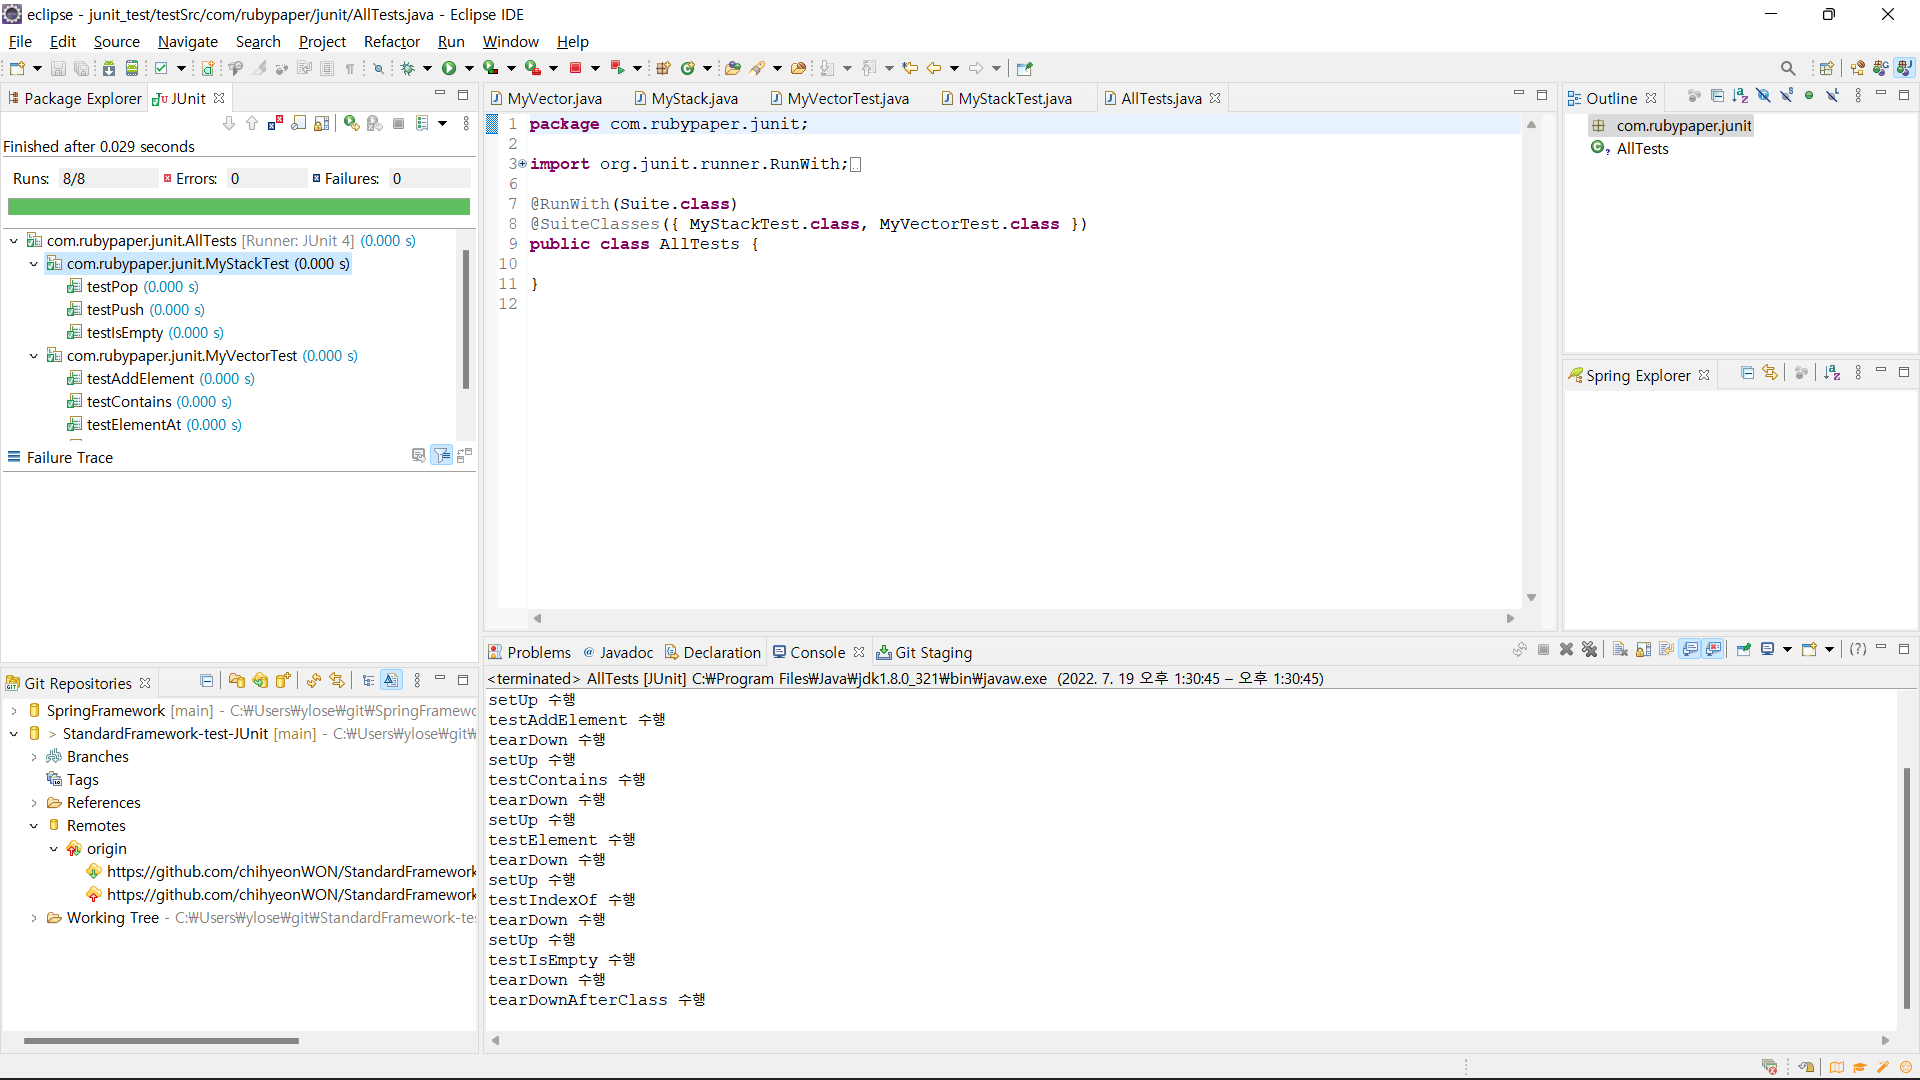Click the green test progress bar
1920x1080 pixels.
[238, 206]
